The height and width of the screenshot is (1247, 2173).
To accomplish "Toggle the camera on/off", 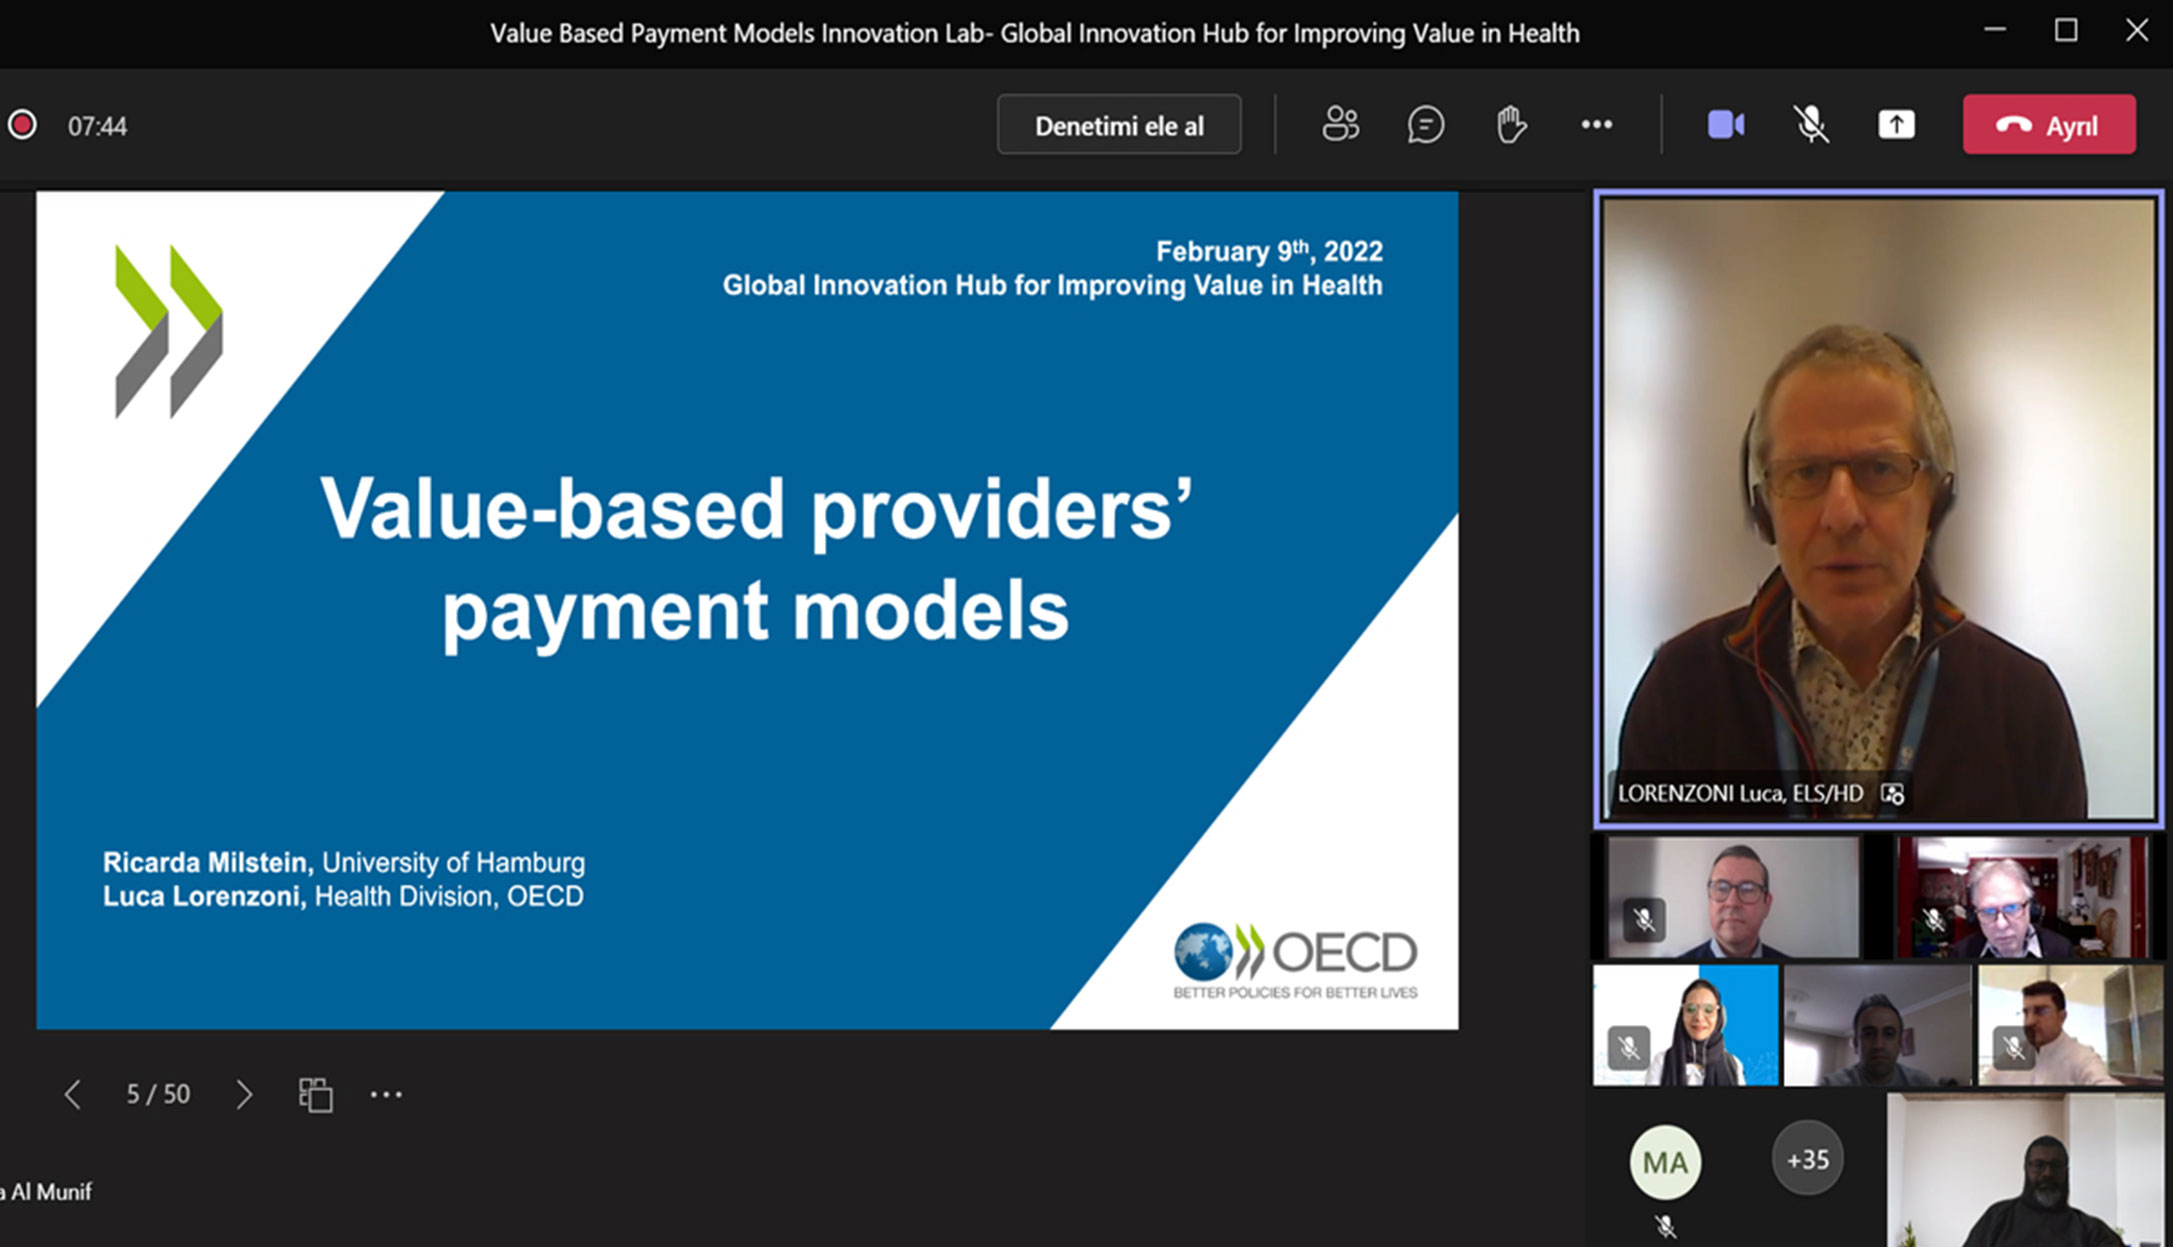I will pyautogui.click(x=1726, y=125).
